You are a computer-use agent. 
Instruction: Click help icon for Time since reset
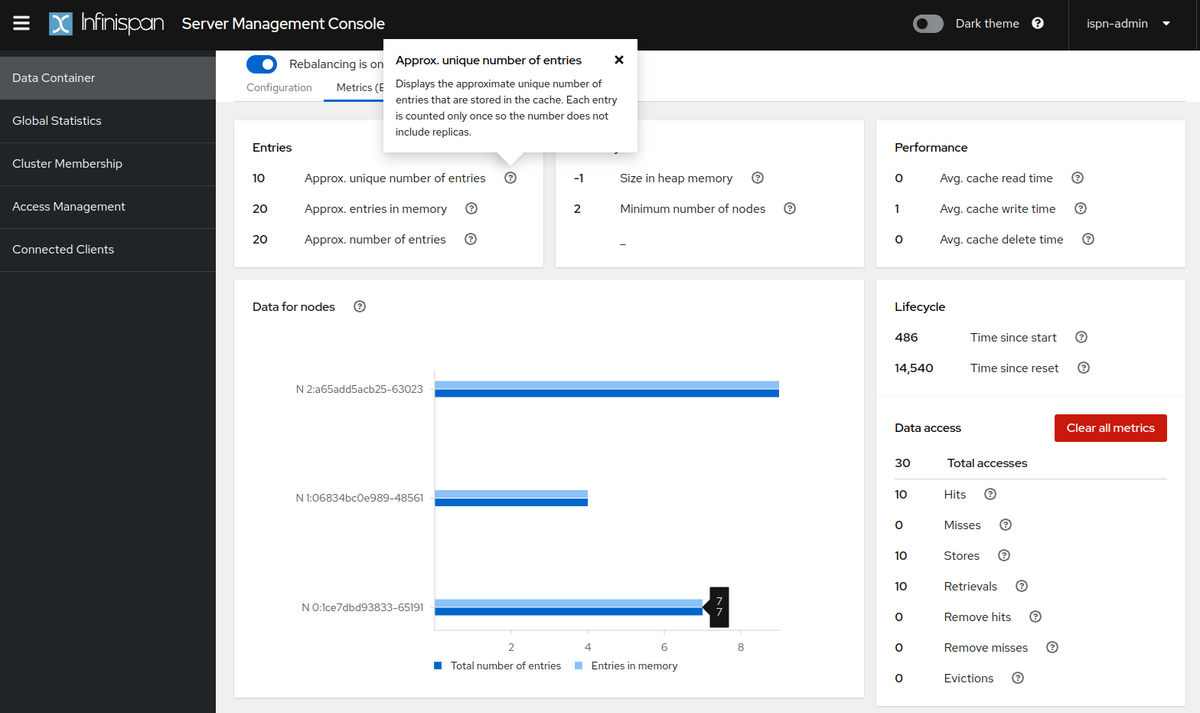(x=1083, y=368)
